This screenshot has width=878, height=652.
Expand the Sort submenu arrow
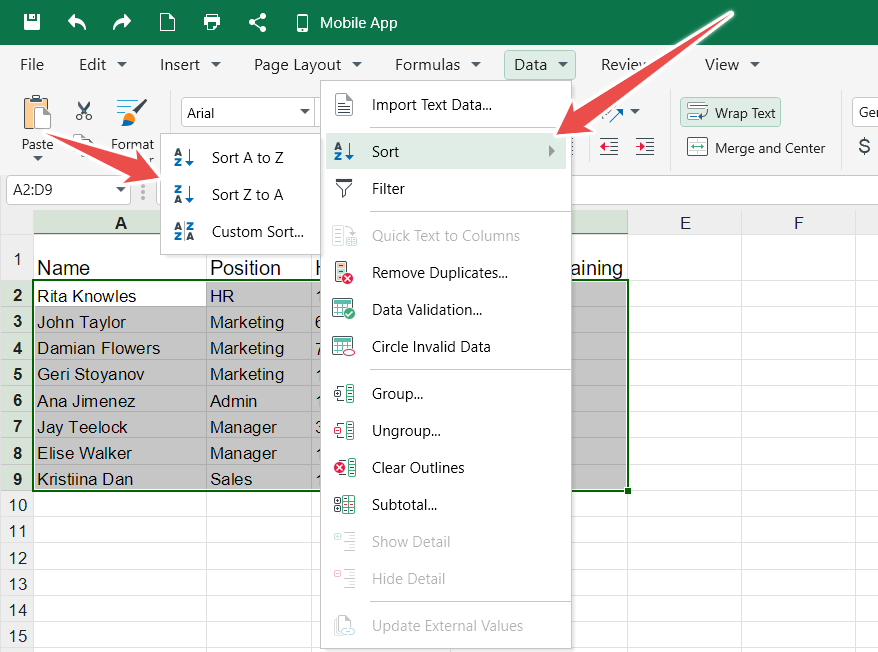[551, 152]
